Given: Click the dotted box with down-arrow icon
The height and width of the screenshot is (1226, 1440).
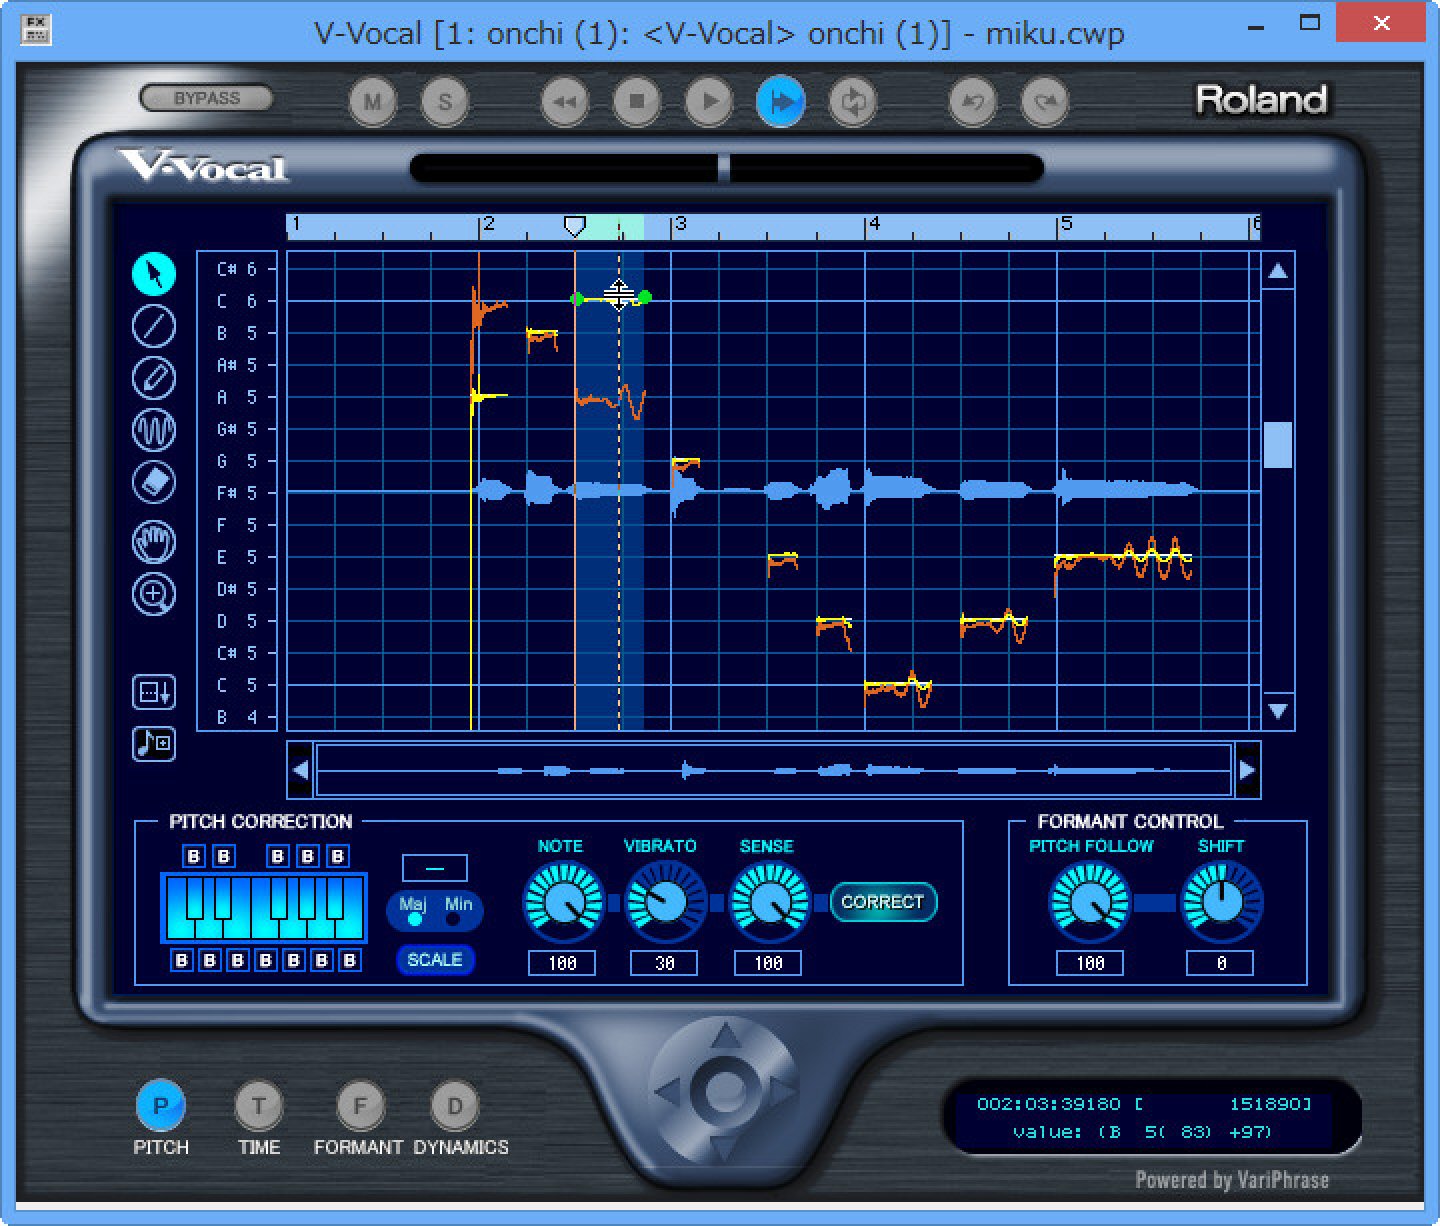Looking at the screenshot, I should pos(154,691).
